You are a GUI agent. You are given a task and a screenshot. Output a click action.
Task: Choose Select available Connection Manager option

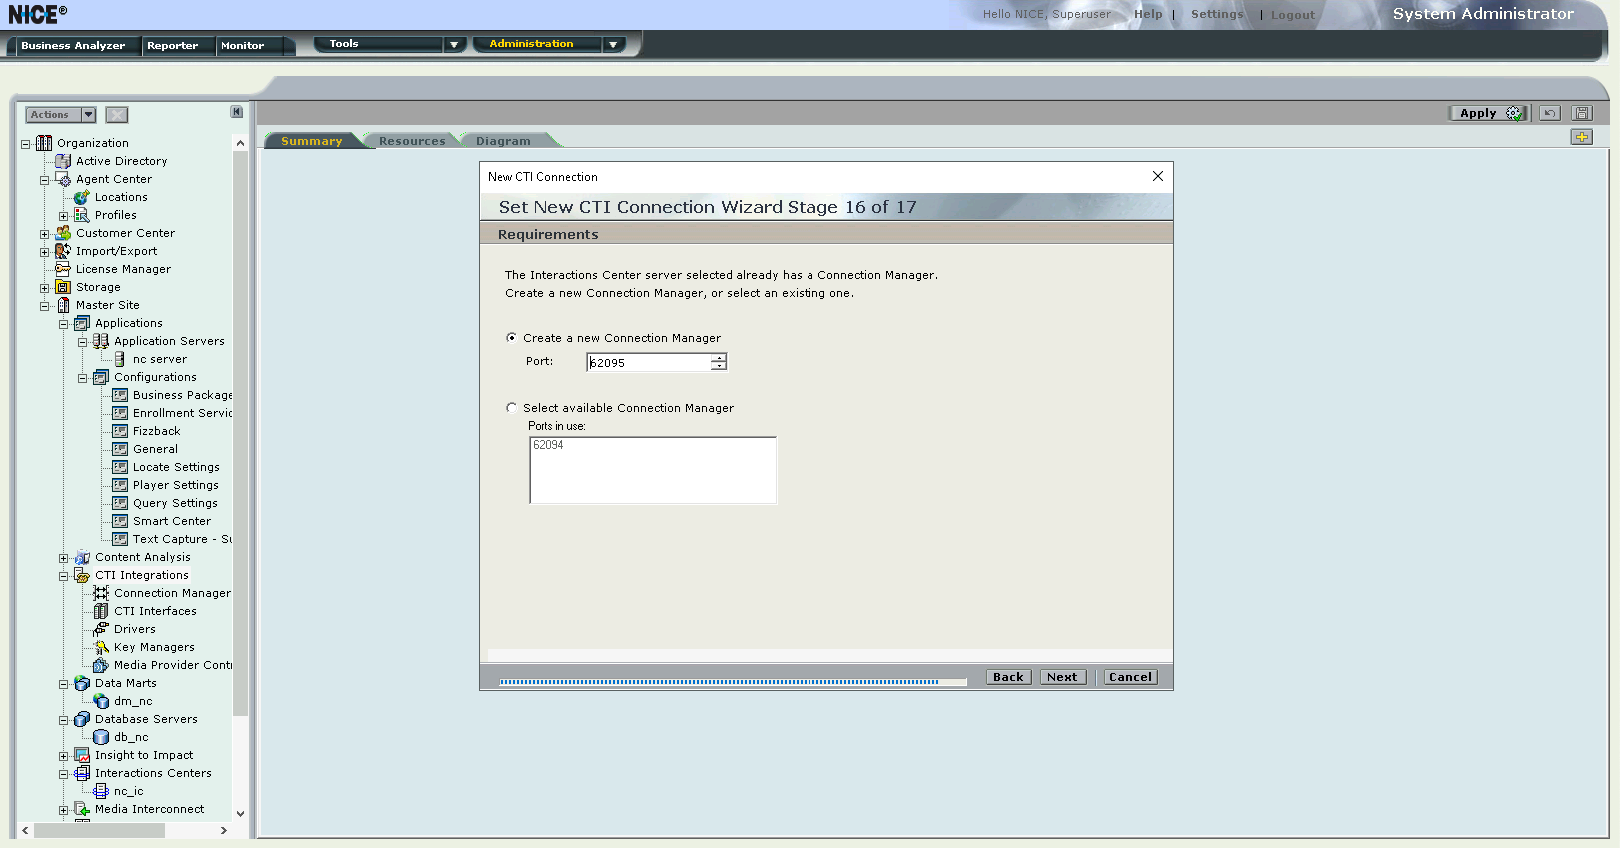click(512, 408)
